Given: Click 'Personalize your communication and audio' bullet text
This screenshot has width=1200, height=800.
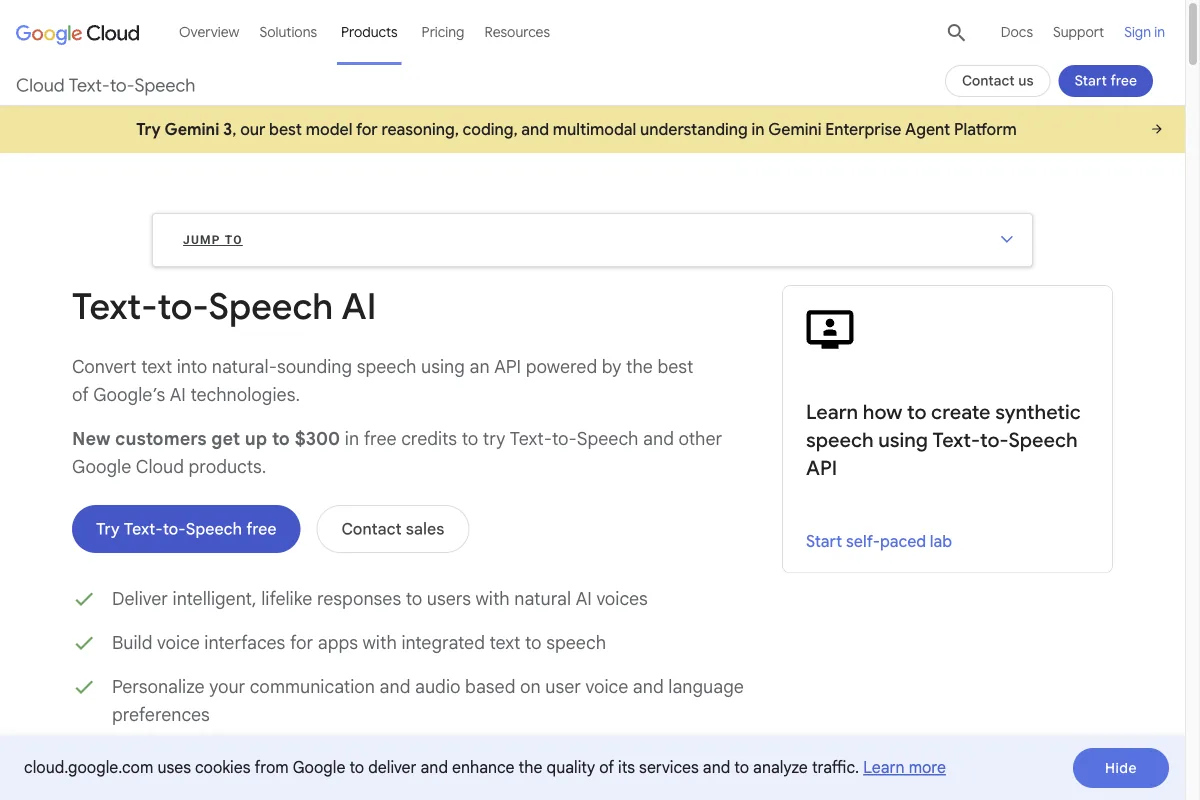Looking at the screenshot, I should point(428,701).
